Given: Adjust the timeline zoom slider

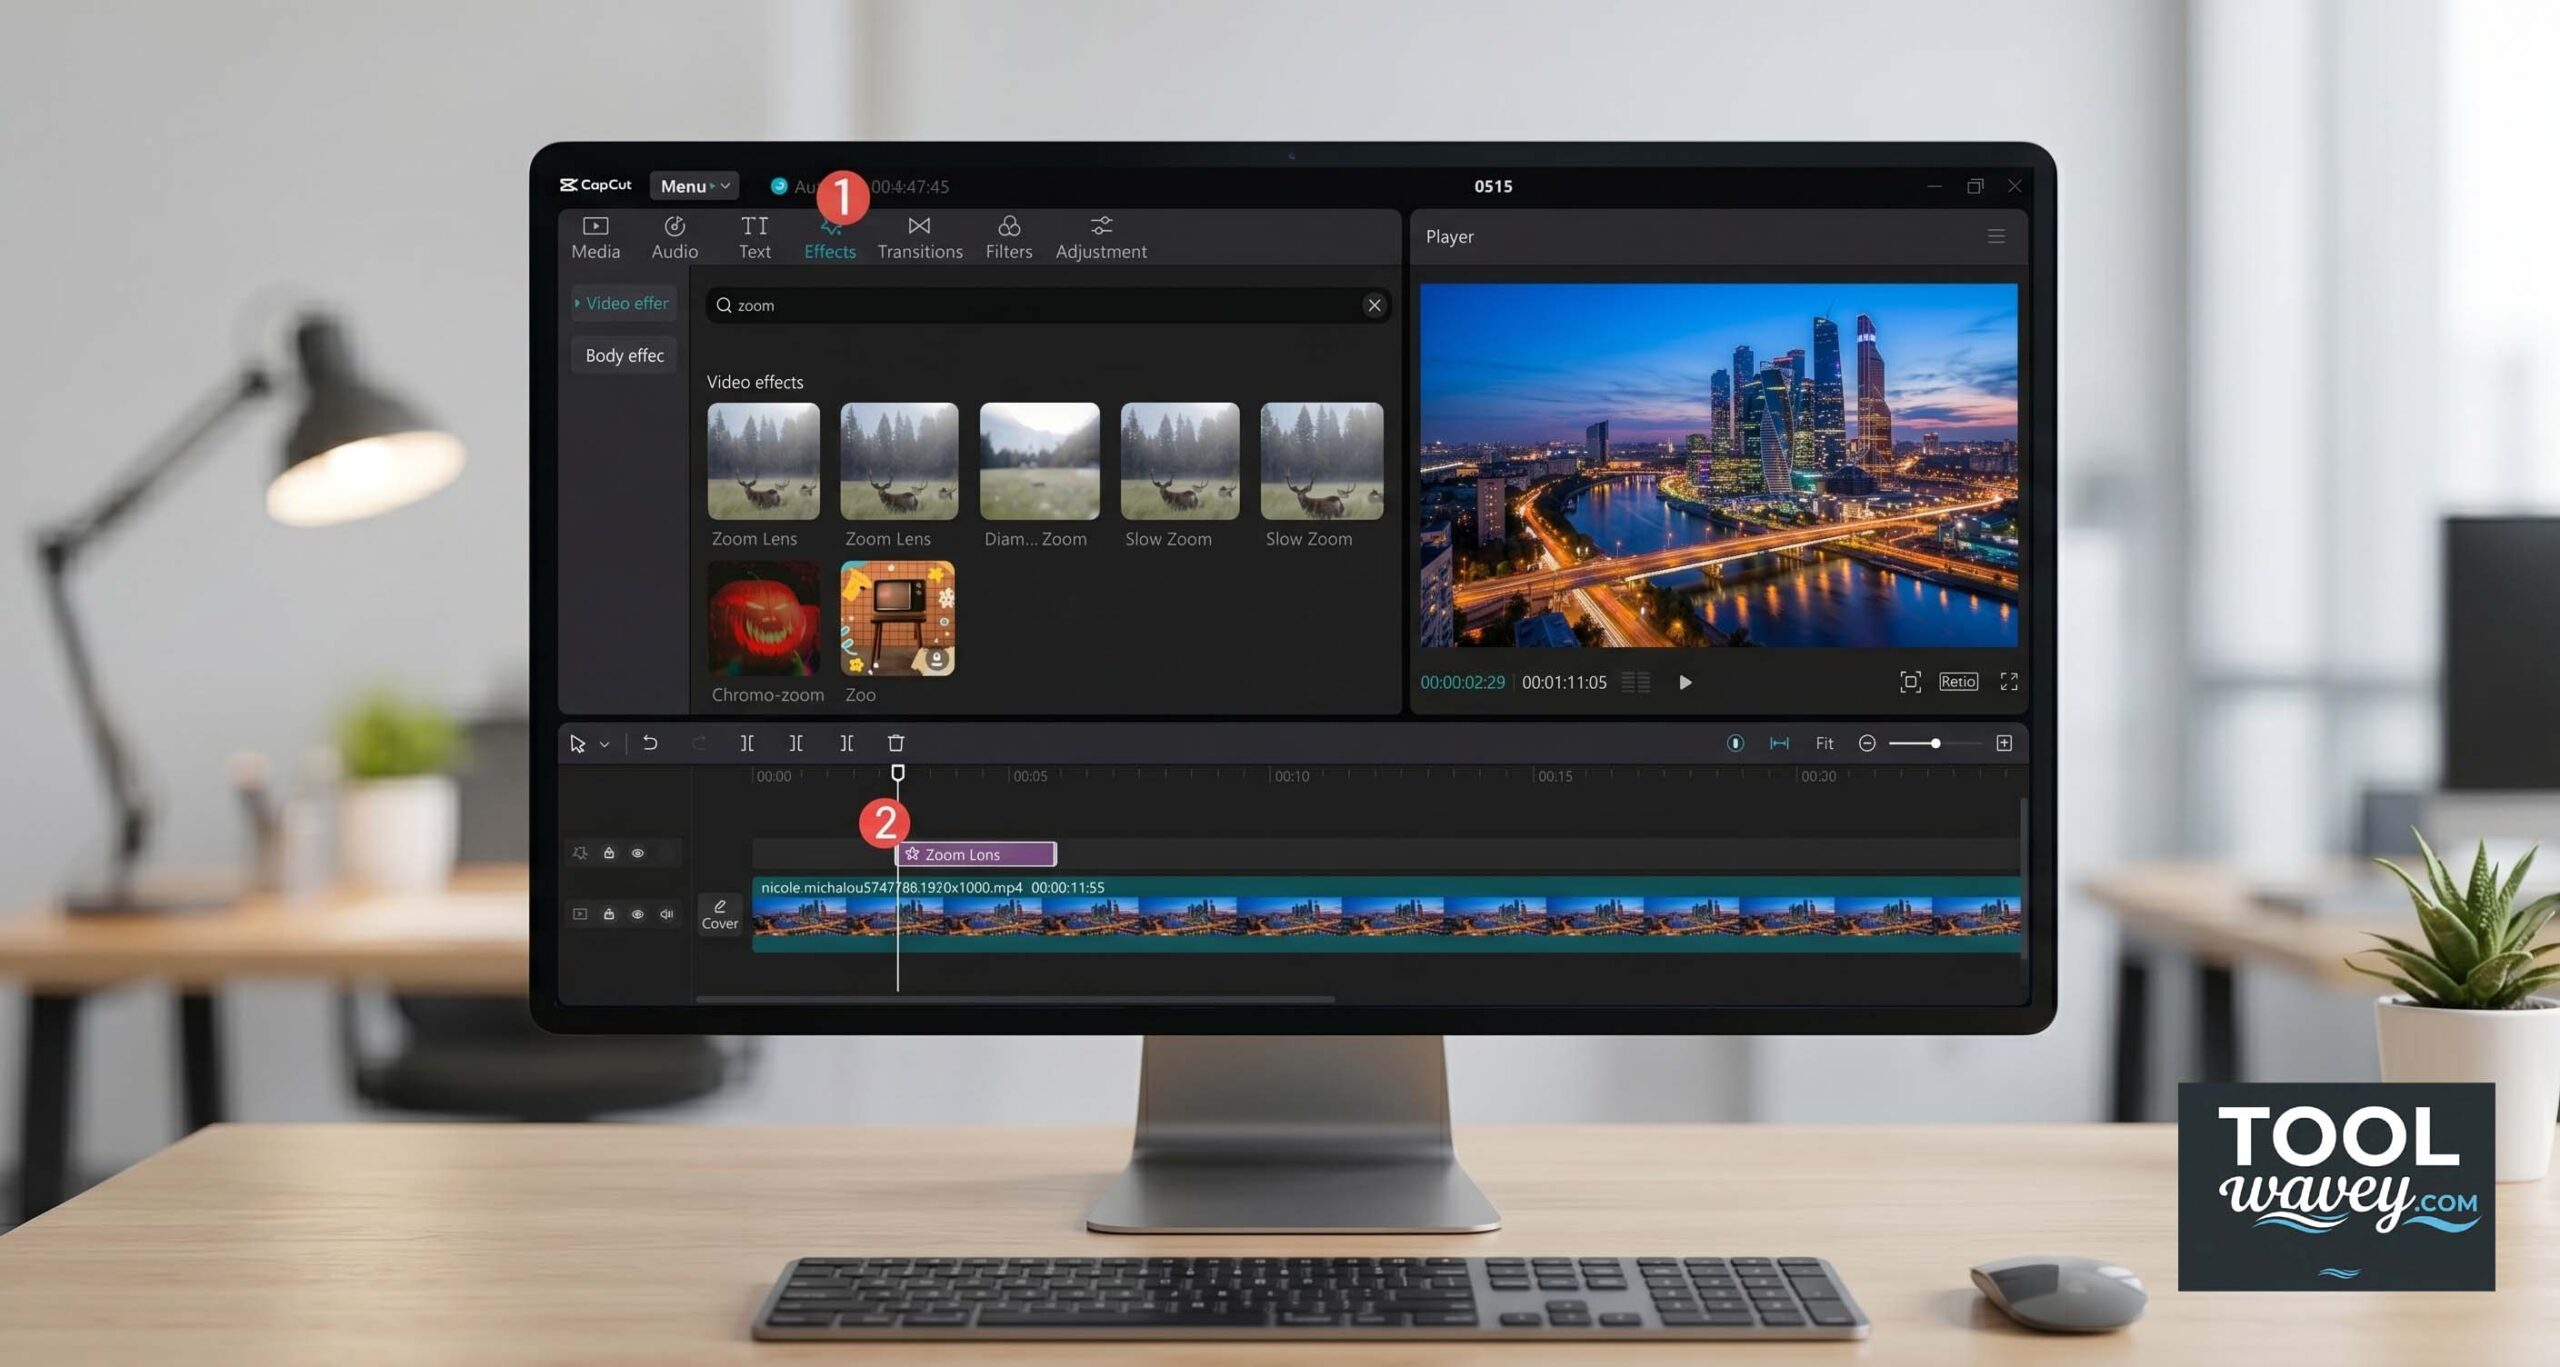Looking at the screenshot, I should point(1935,743).
